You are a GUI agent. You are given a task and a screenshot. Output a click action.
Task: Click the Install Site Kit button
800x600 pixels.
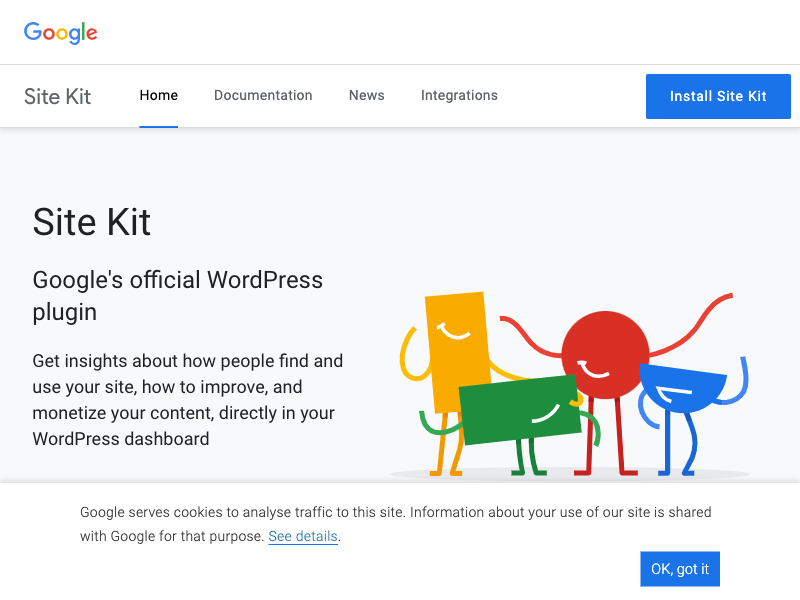point(718,96)
